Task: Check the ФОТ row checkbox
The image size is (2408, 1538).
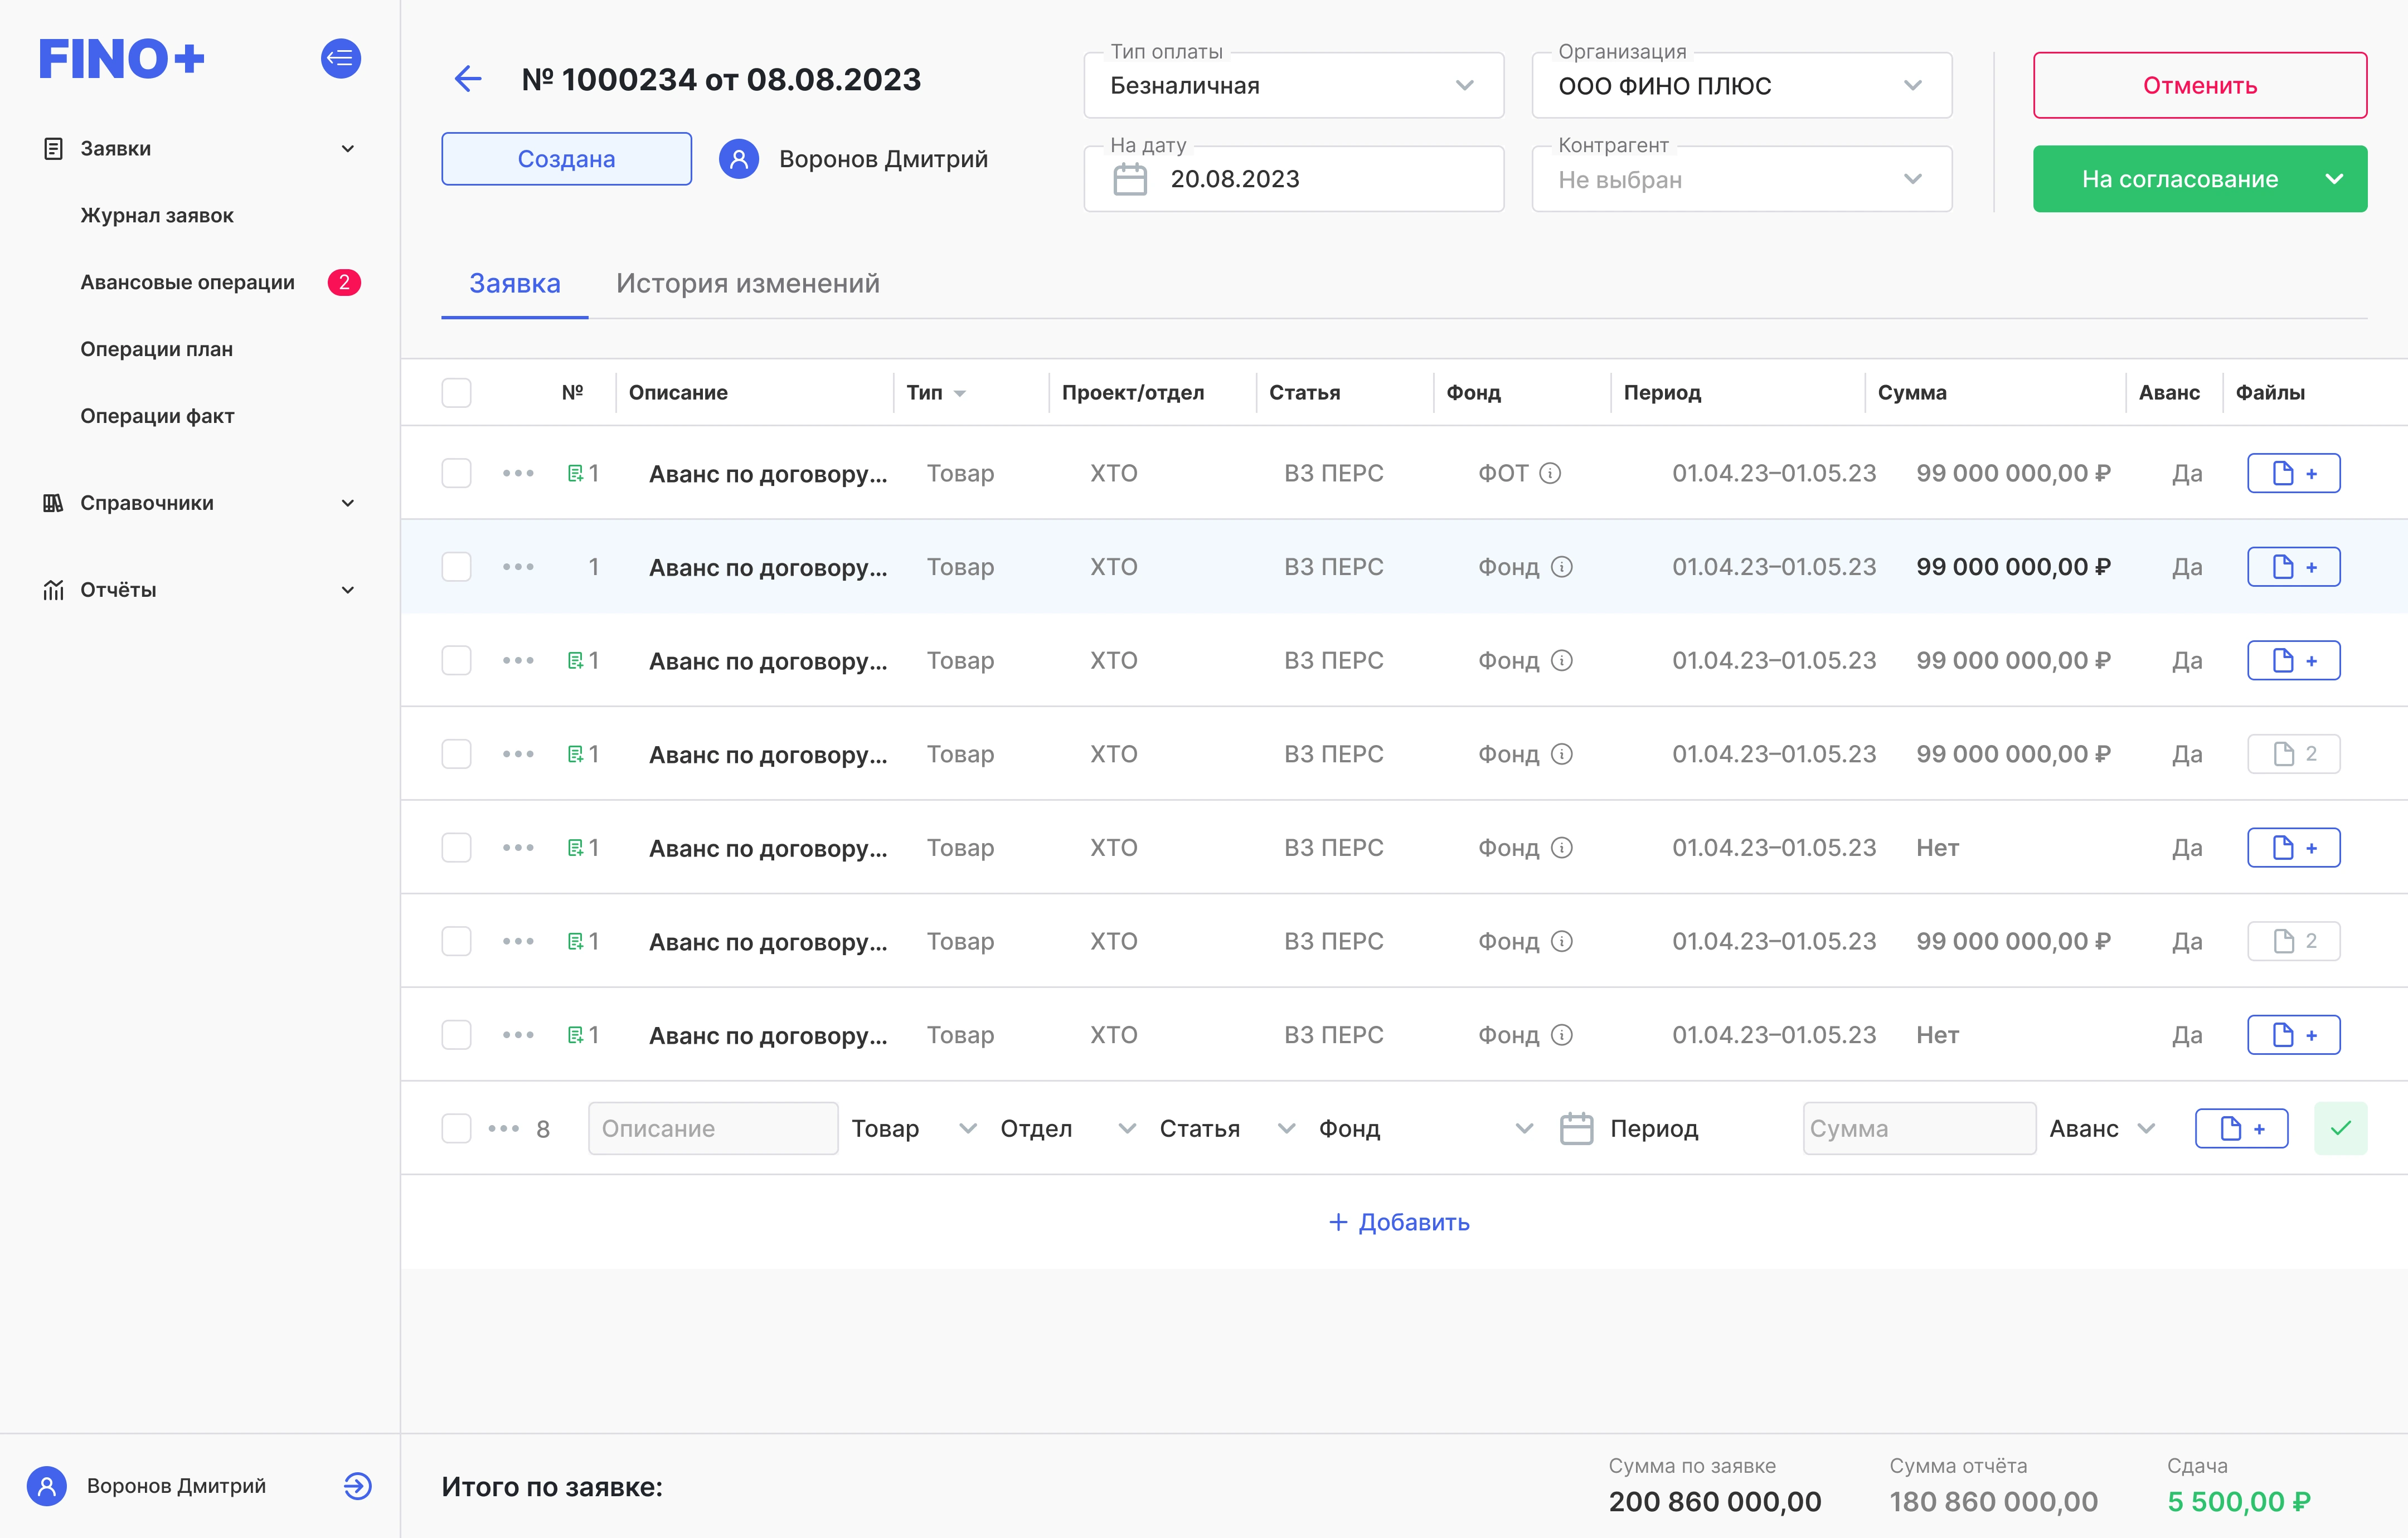Action: click(456, 473)
